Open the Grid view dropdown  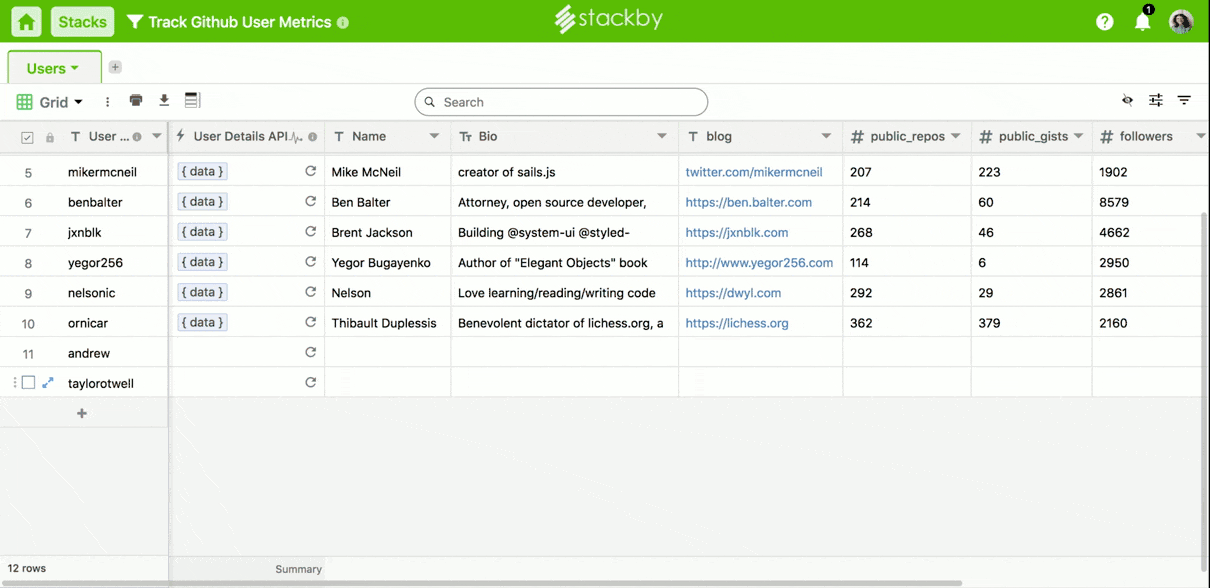coord(50,102)
